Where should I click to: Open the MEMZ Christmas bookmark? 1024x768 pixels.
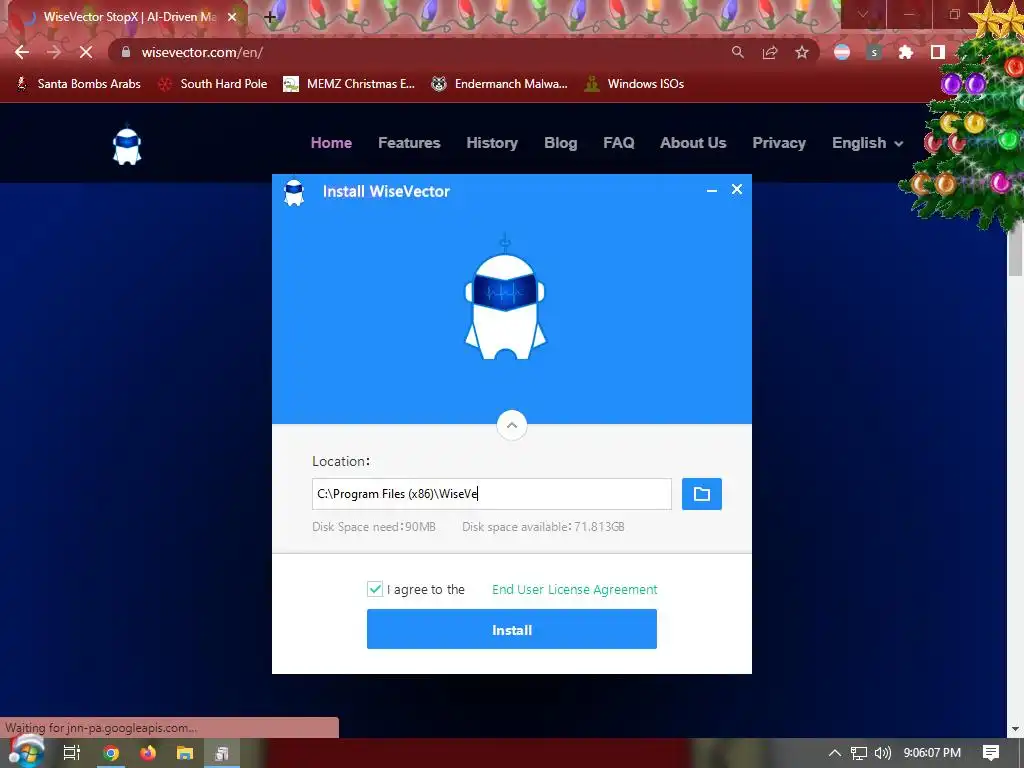point(349,84)
